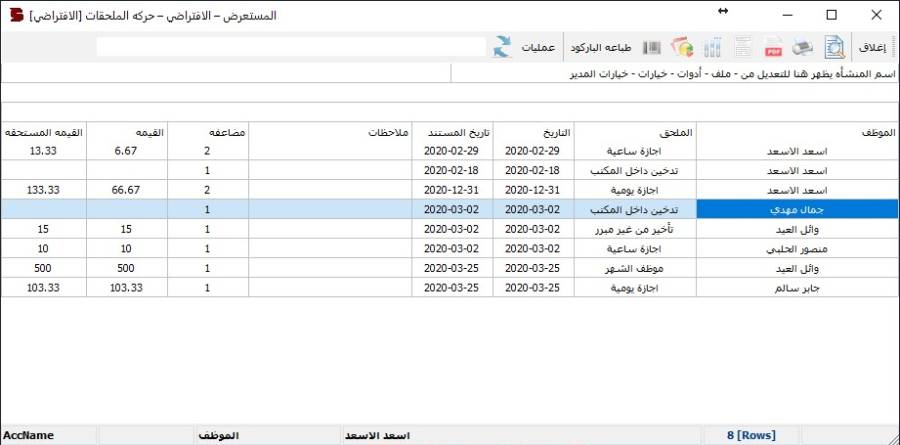Click the 8 [Rows] status indicator
This screenshot has width=900, height=445.
(x=751, y=435)
